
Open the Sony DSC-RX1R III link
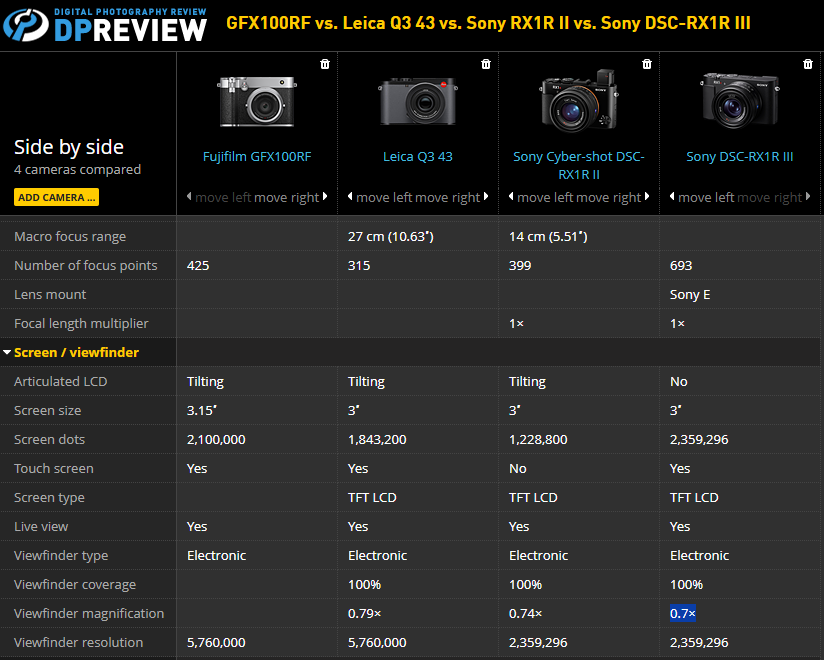[x=739, y=157]
